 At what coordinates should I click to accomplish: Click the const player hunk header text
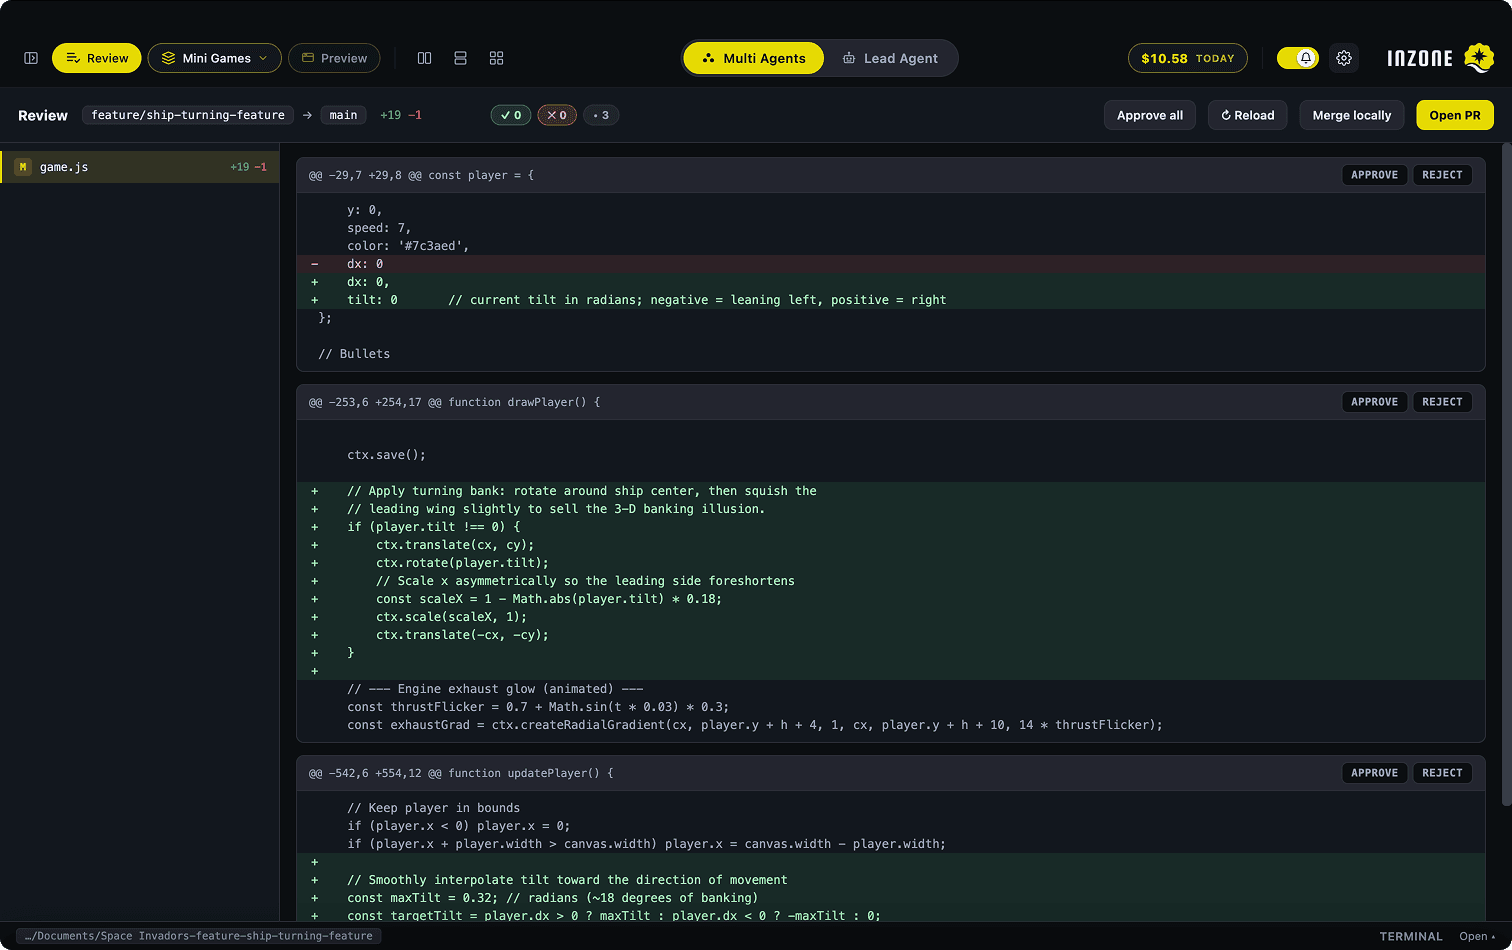coord(421,175)
